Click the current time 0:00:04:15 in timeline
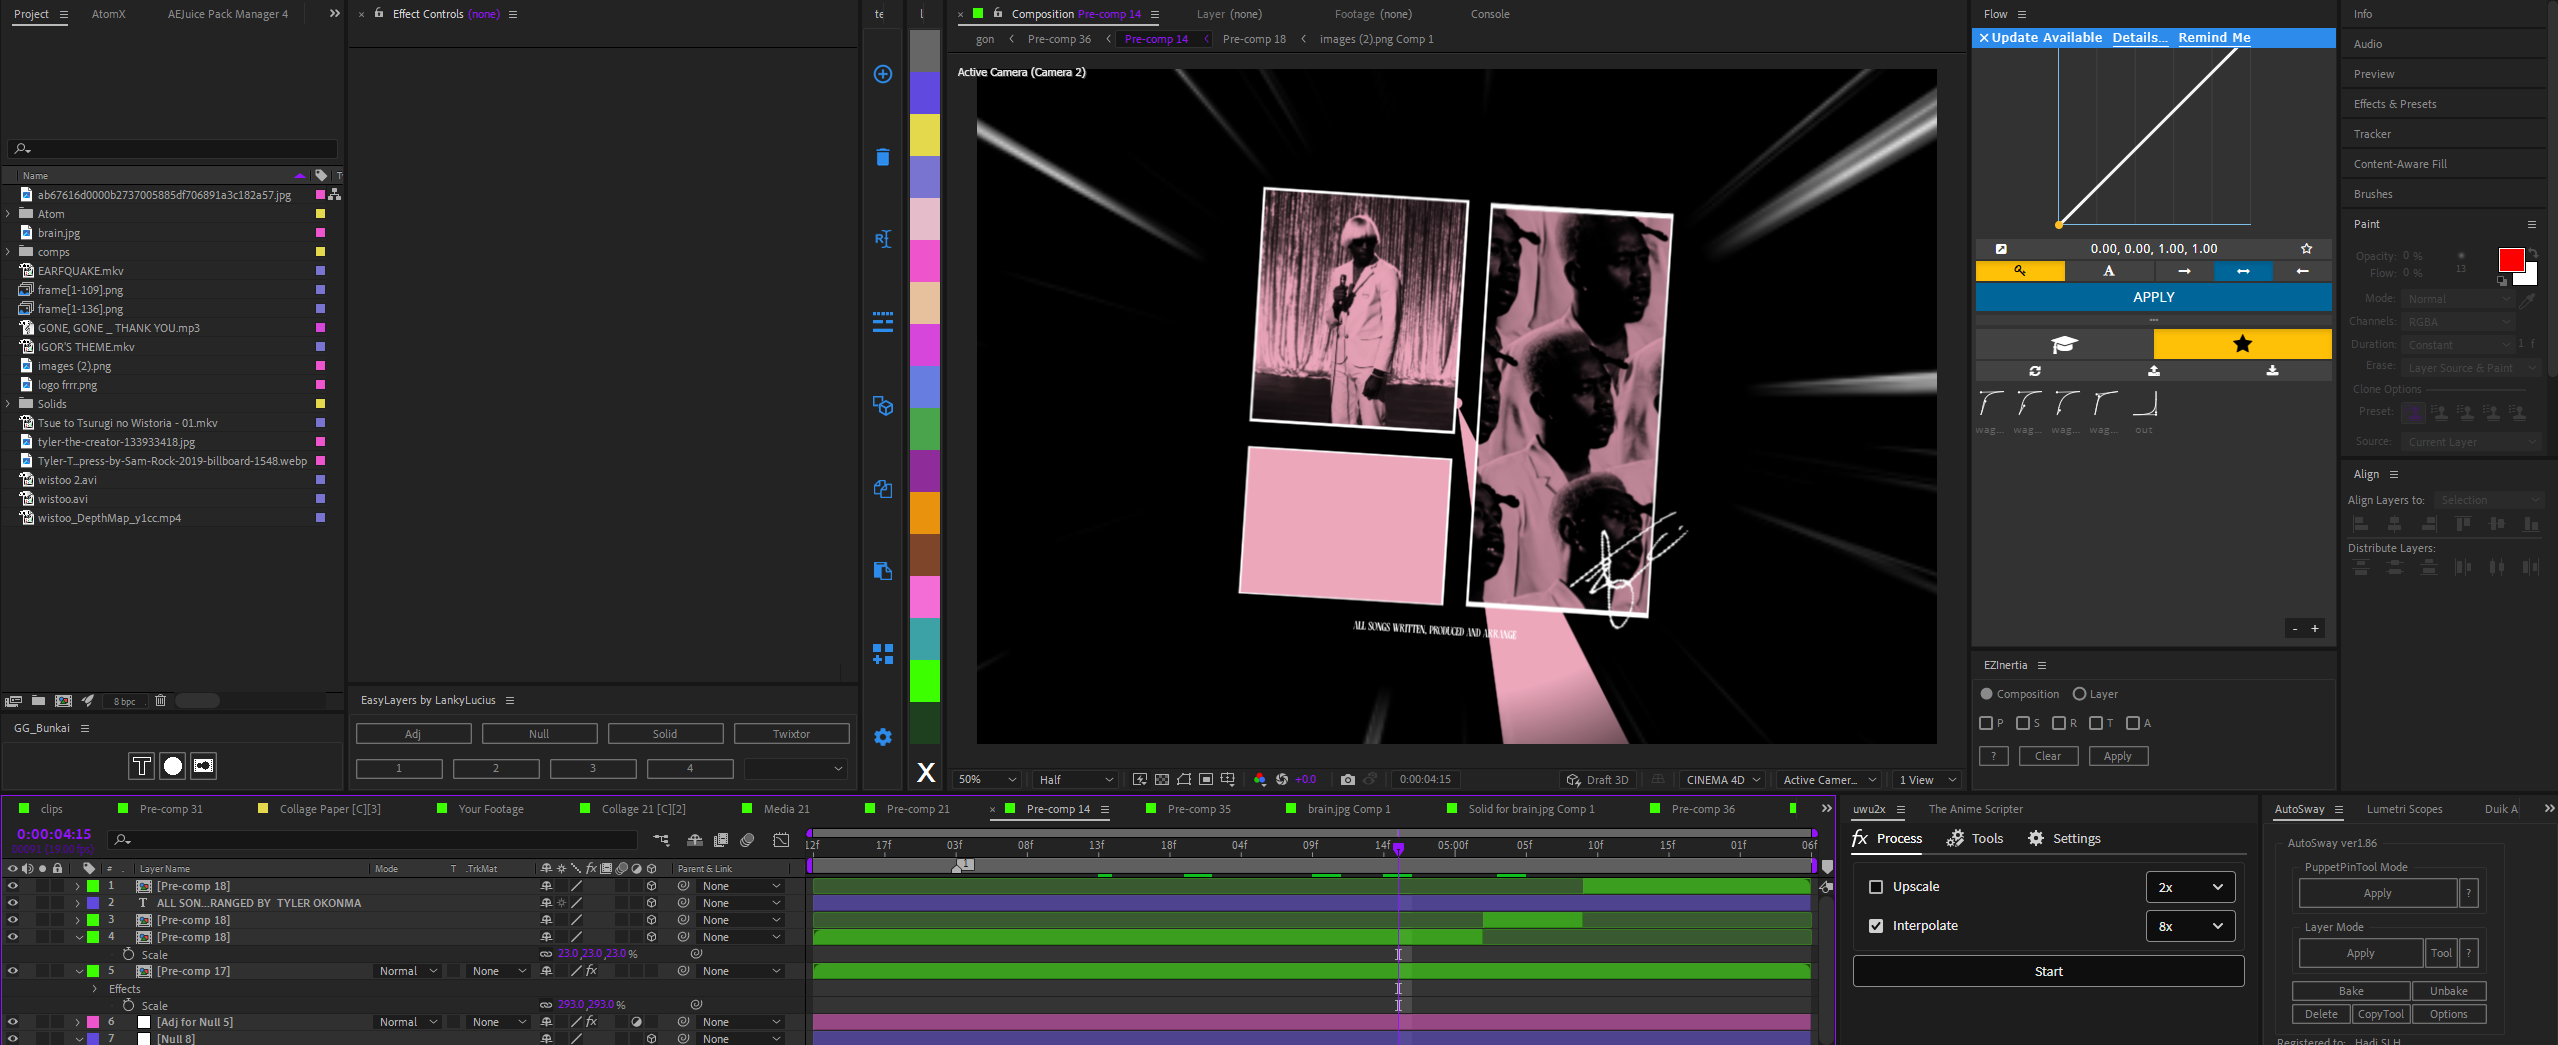This screenshot has height=1045, width=2558. coord(54,834)
